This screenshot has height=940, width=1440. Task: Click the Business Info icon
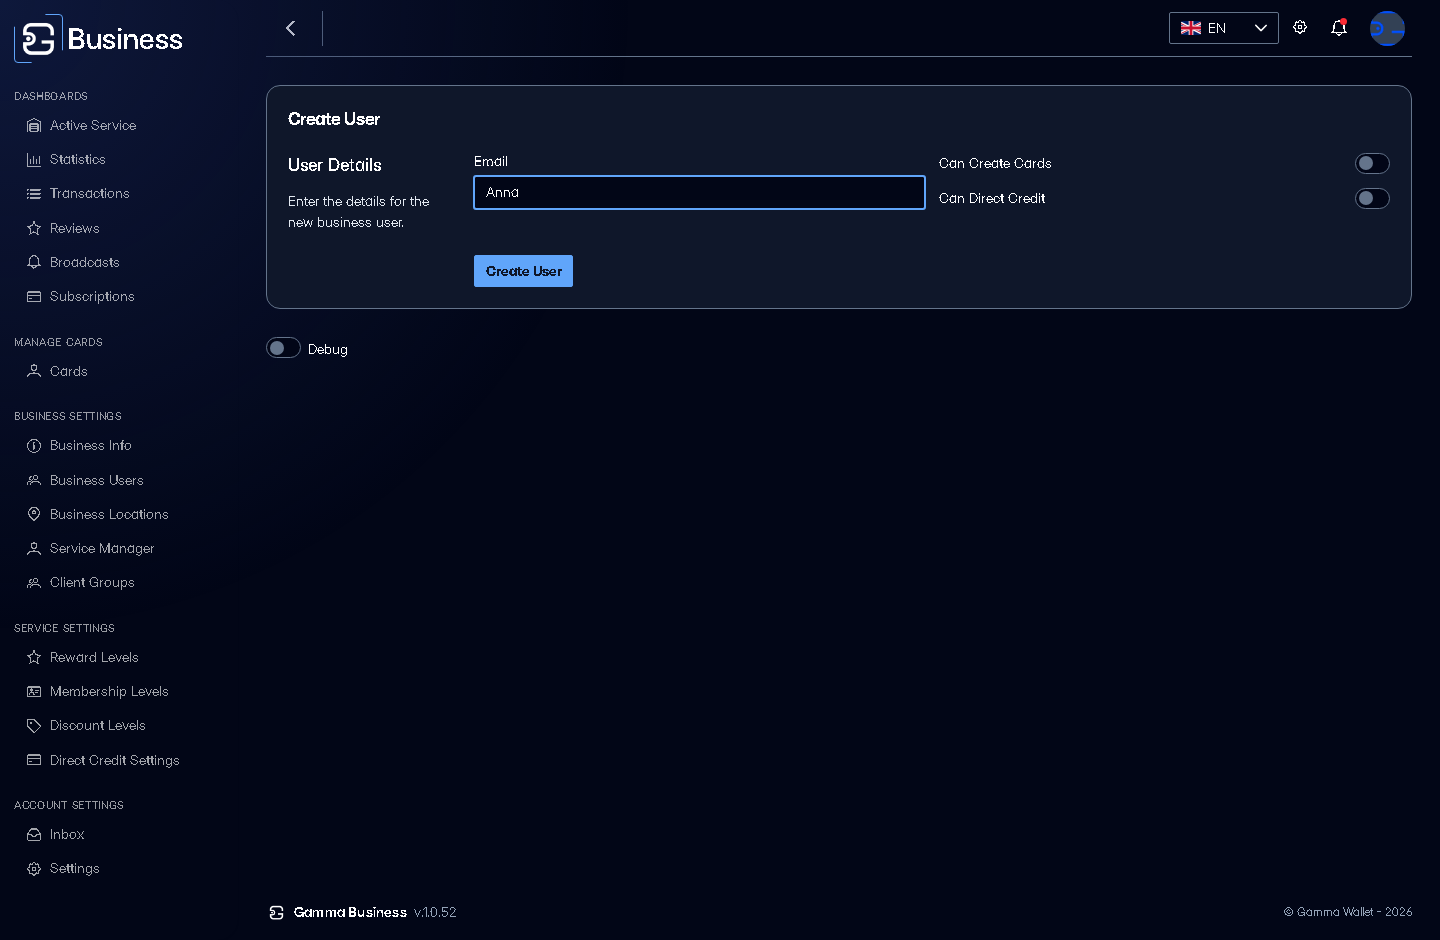click(x=34, y=446)
